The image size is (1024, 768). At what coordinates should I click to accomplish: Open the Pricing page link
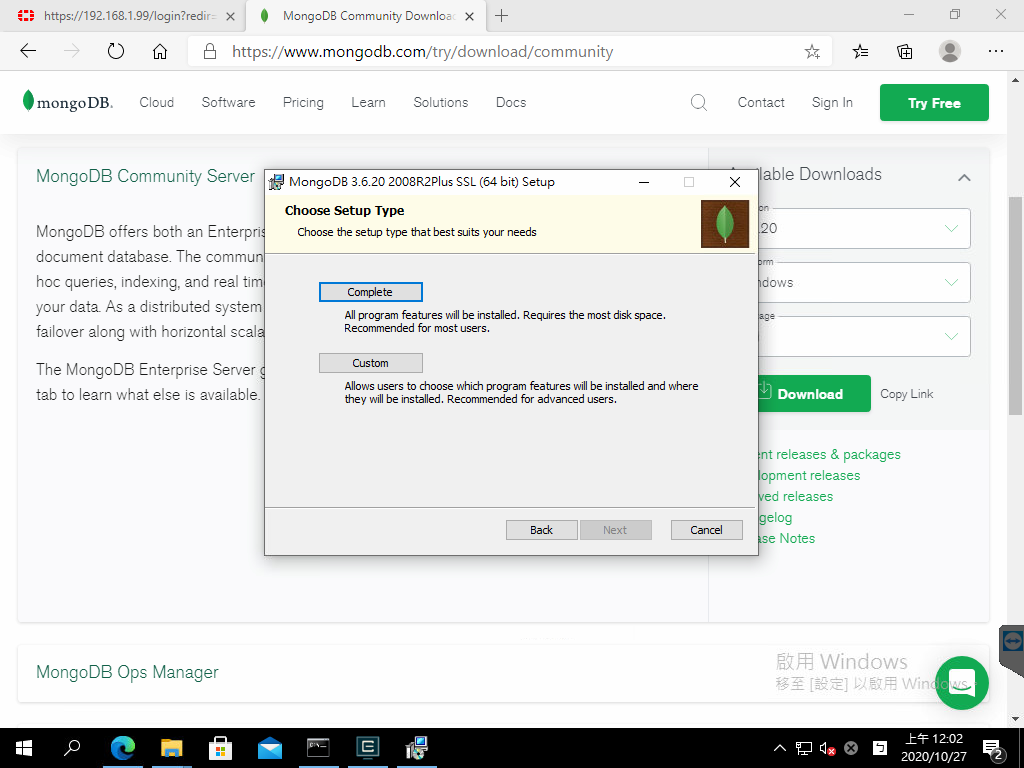(303, 103)
